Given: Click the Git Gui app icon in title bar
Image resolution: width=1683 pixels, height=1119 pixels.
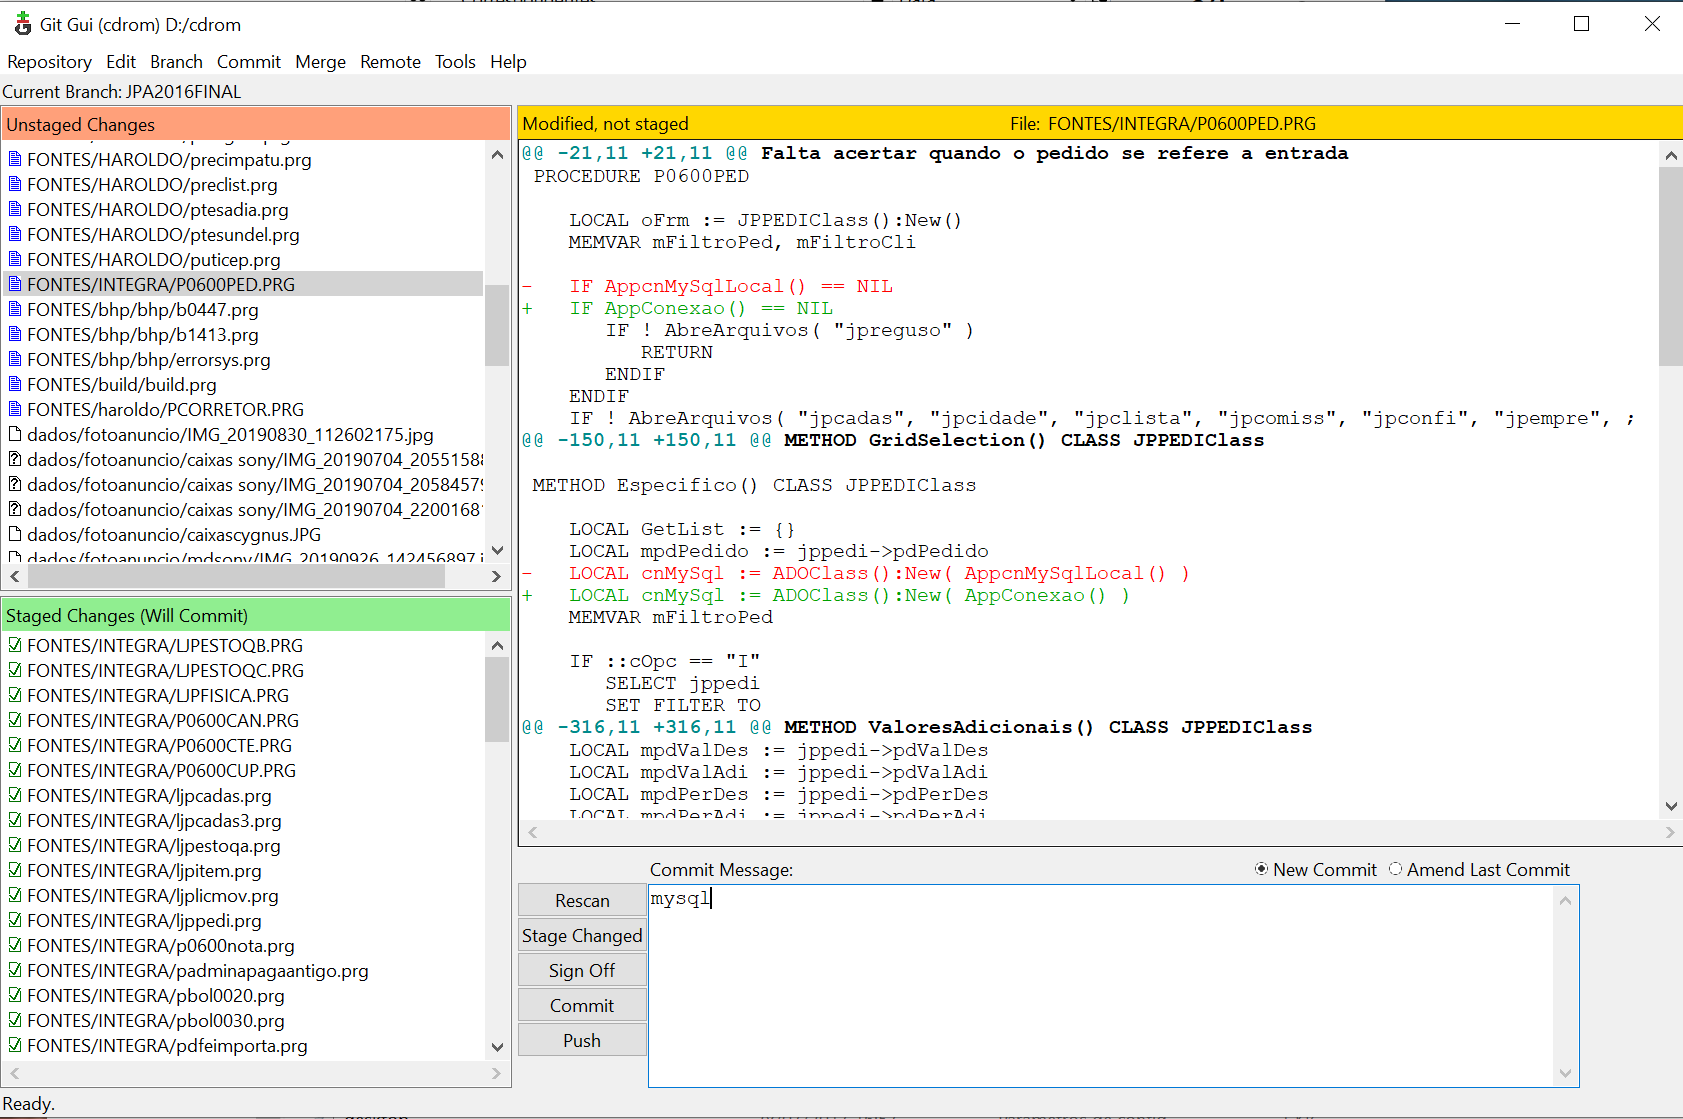Looking at the screenshot, I should (22, 24).
